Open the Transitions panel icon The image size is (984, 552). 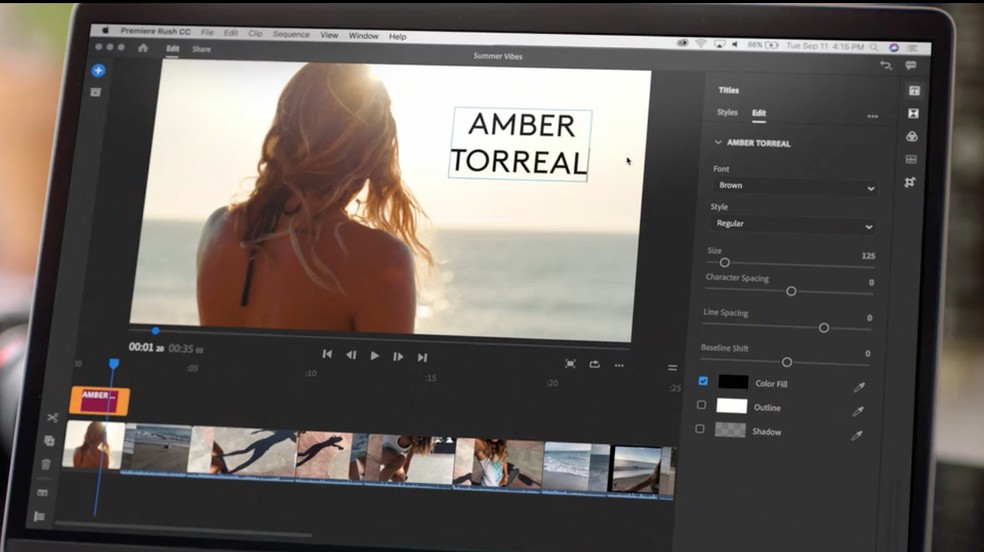pyautogui.click(x=913, y=114)
